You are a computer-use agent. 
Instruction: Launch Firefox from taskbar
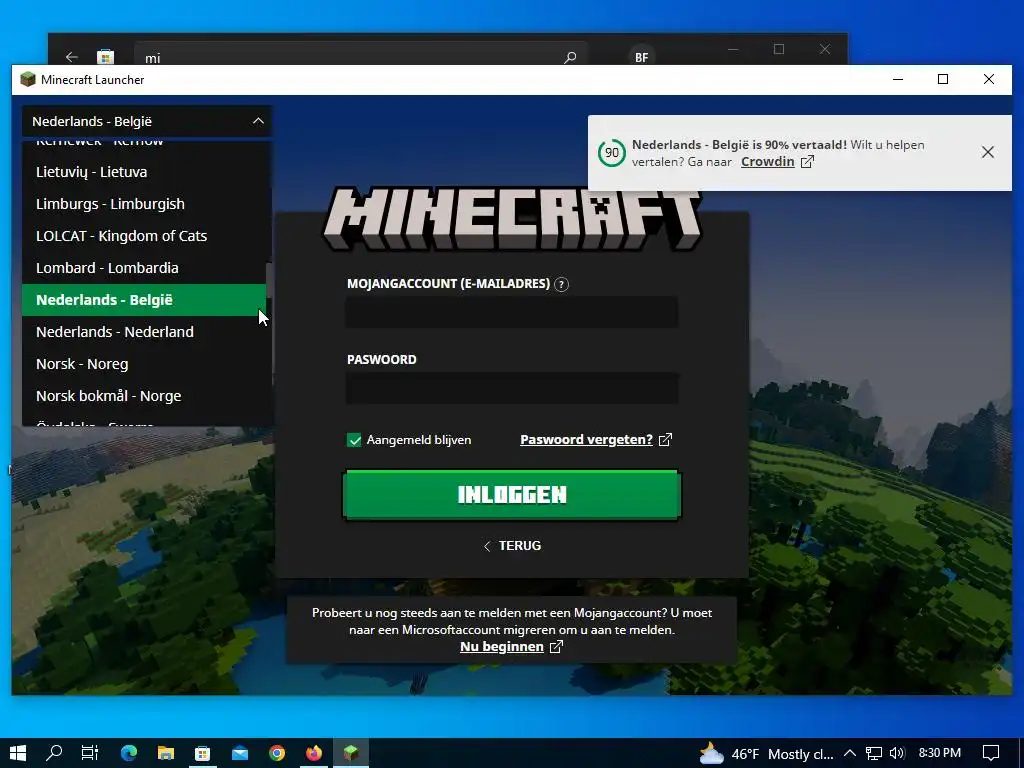(314, 753)
